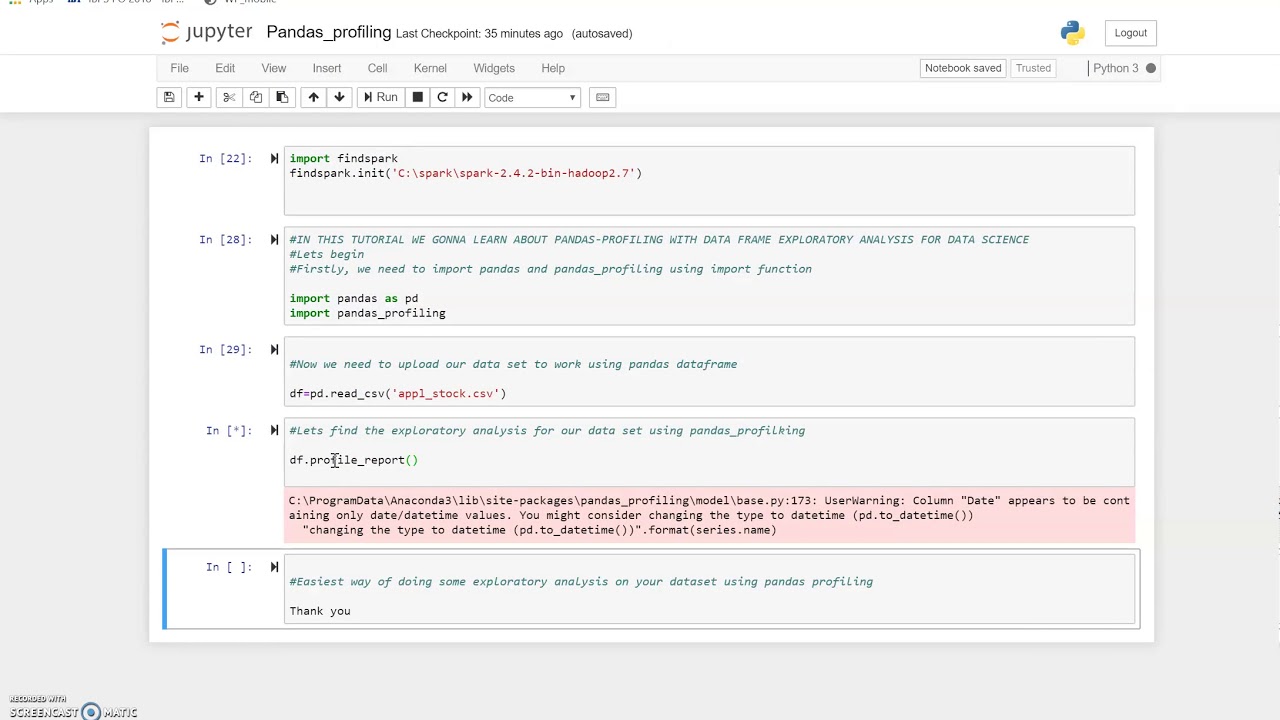This screenshot has height=720, width=1280.
Task: Open the cell type Code dropdown
Action: (532, 97)
